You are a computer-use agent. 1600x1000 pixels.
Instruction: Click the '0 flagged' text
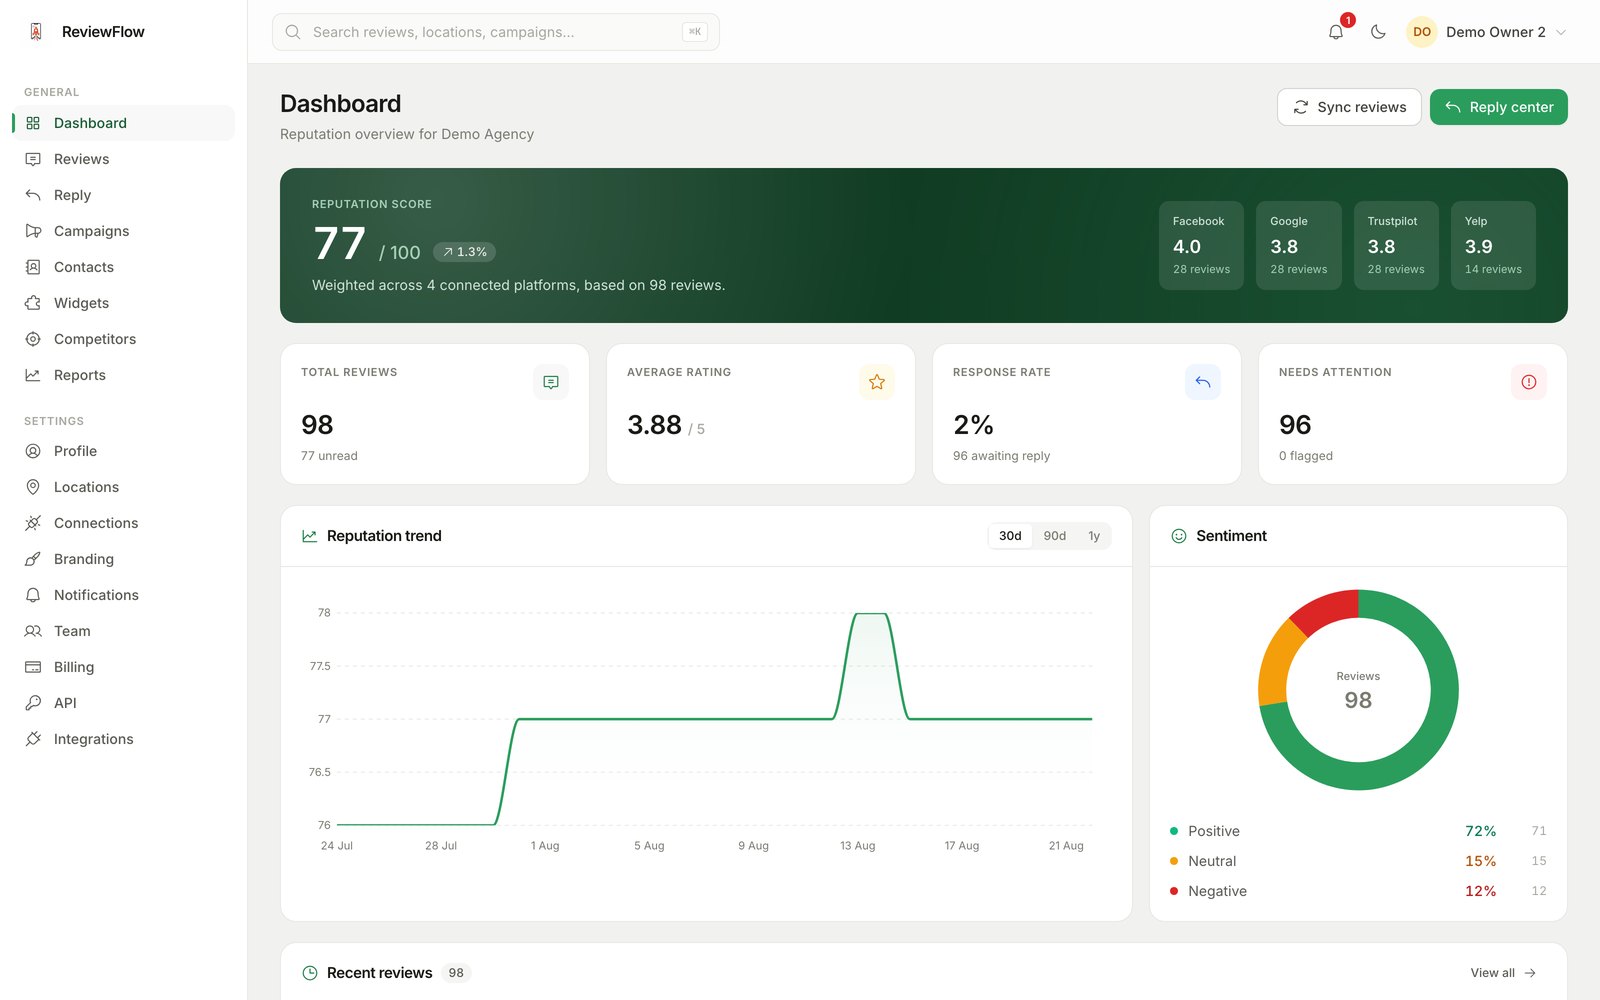point(1305,456)
